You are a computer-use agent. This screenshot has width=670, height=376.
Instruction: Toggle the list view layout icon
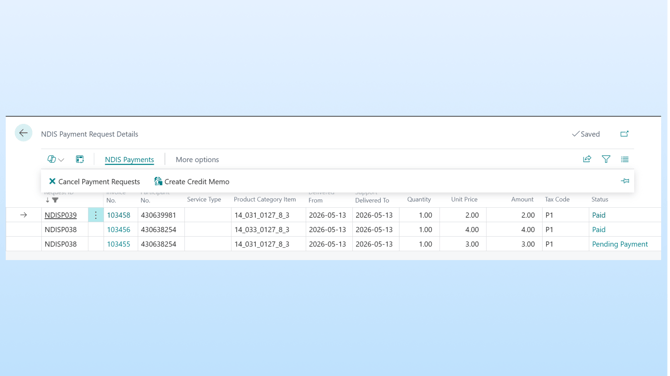[x=625, y=159]
